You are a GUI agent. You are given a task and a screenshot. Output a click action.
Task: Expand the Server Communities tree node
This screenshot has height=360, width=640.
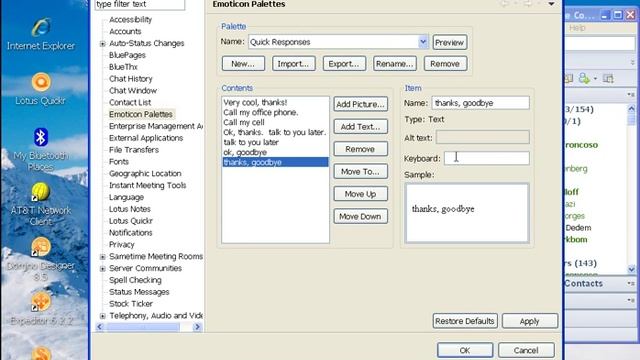(x=103, y=269)
